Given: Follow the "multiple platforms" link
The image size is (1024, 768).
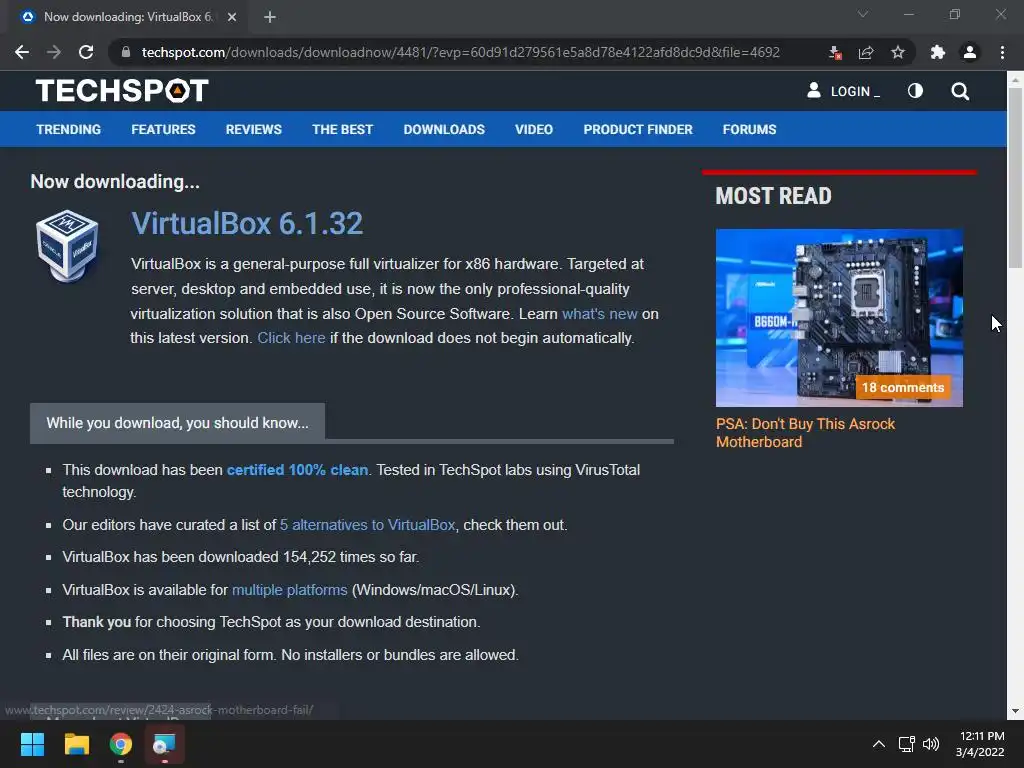Looking at the screenshot, I should coord(289,590).
